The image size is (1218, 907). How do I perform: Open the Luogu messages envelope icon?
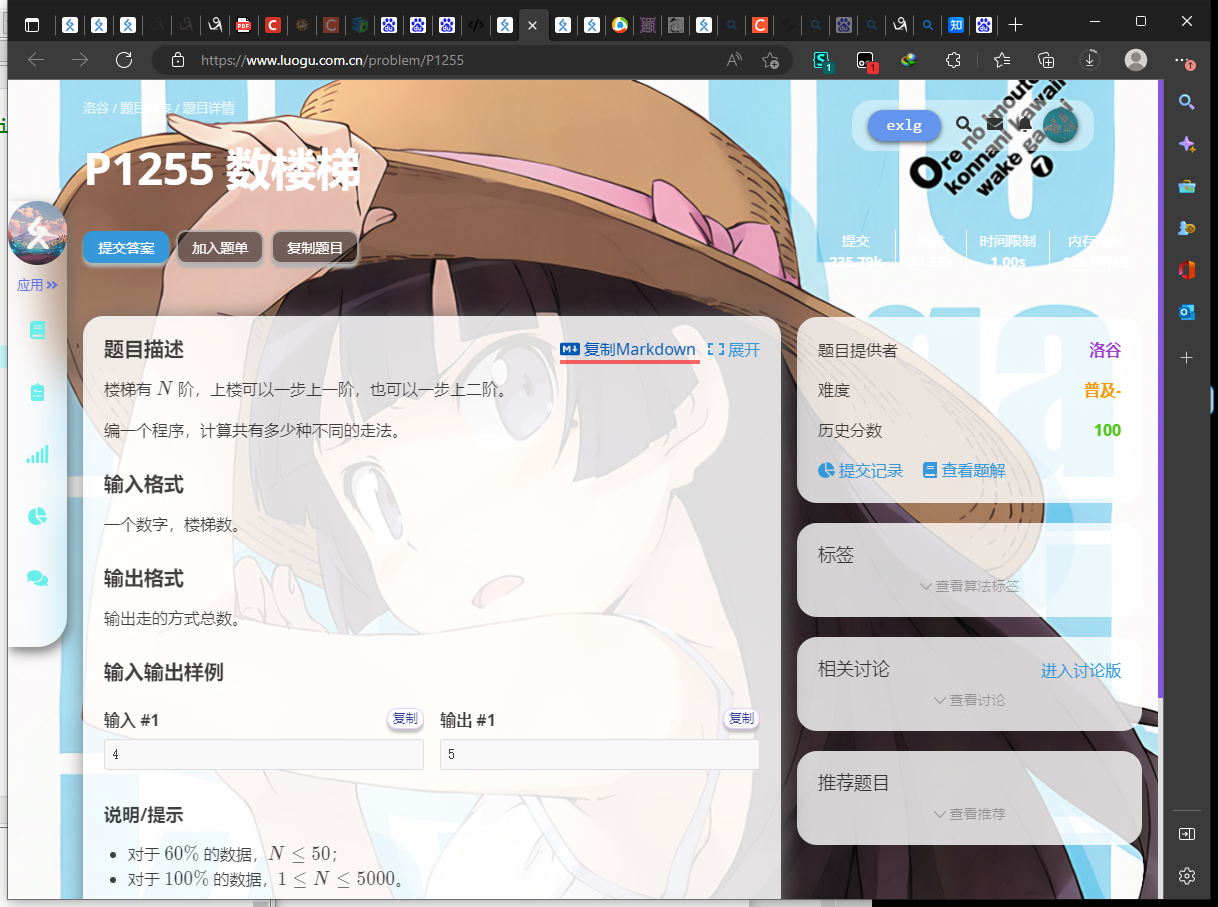pos(995,124)
